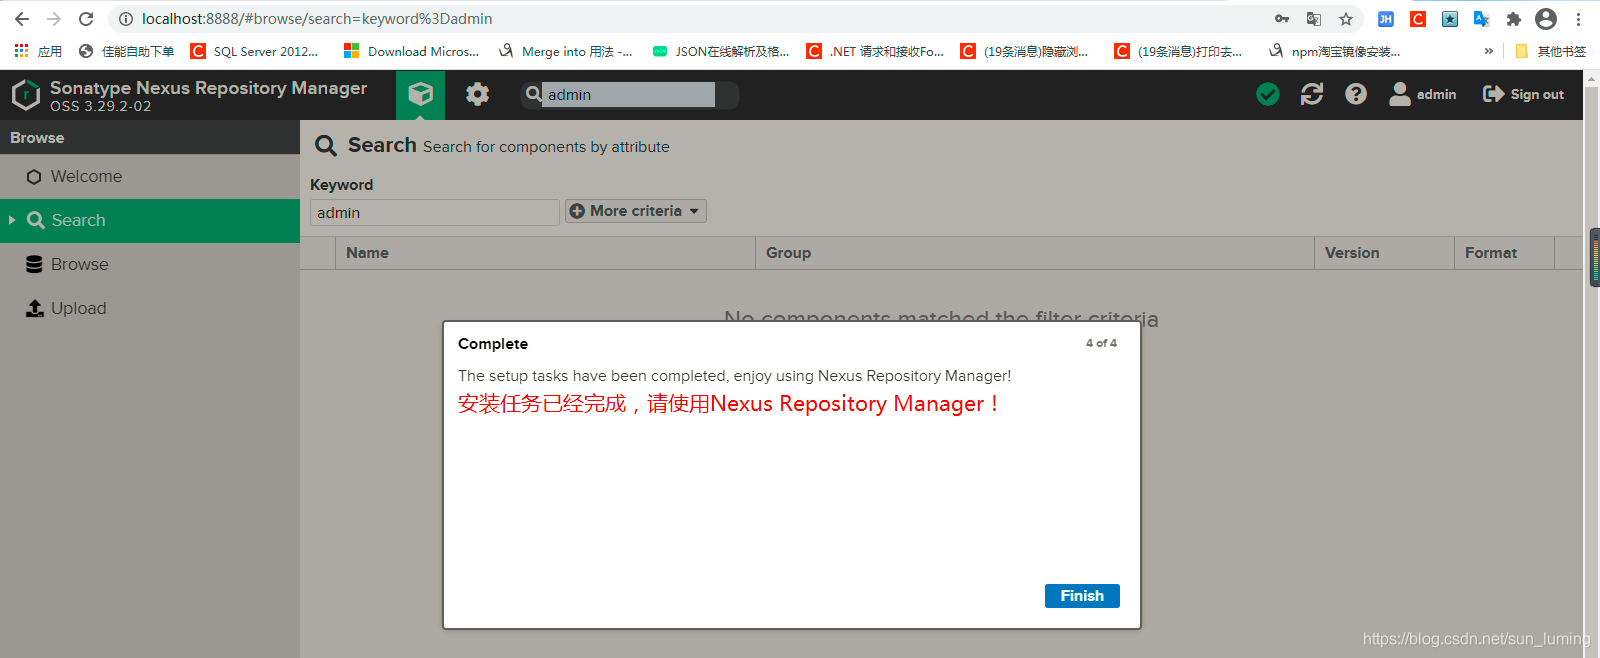
Task: Select Welcome in the sidebar
Action: (150, 177)
